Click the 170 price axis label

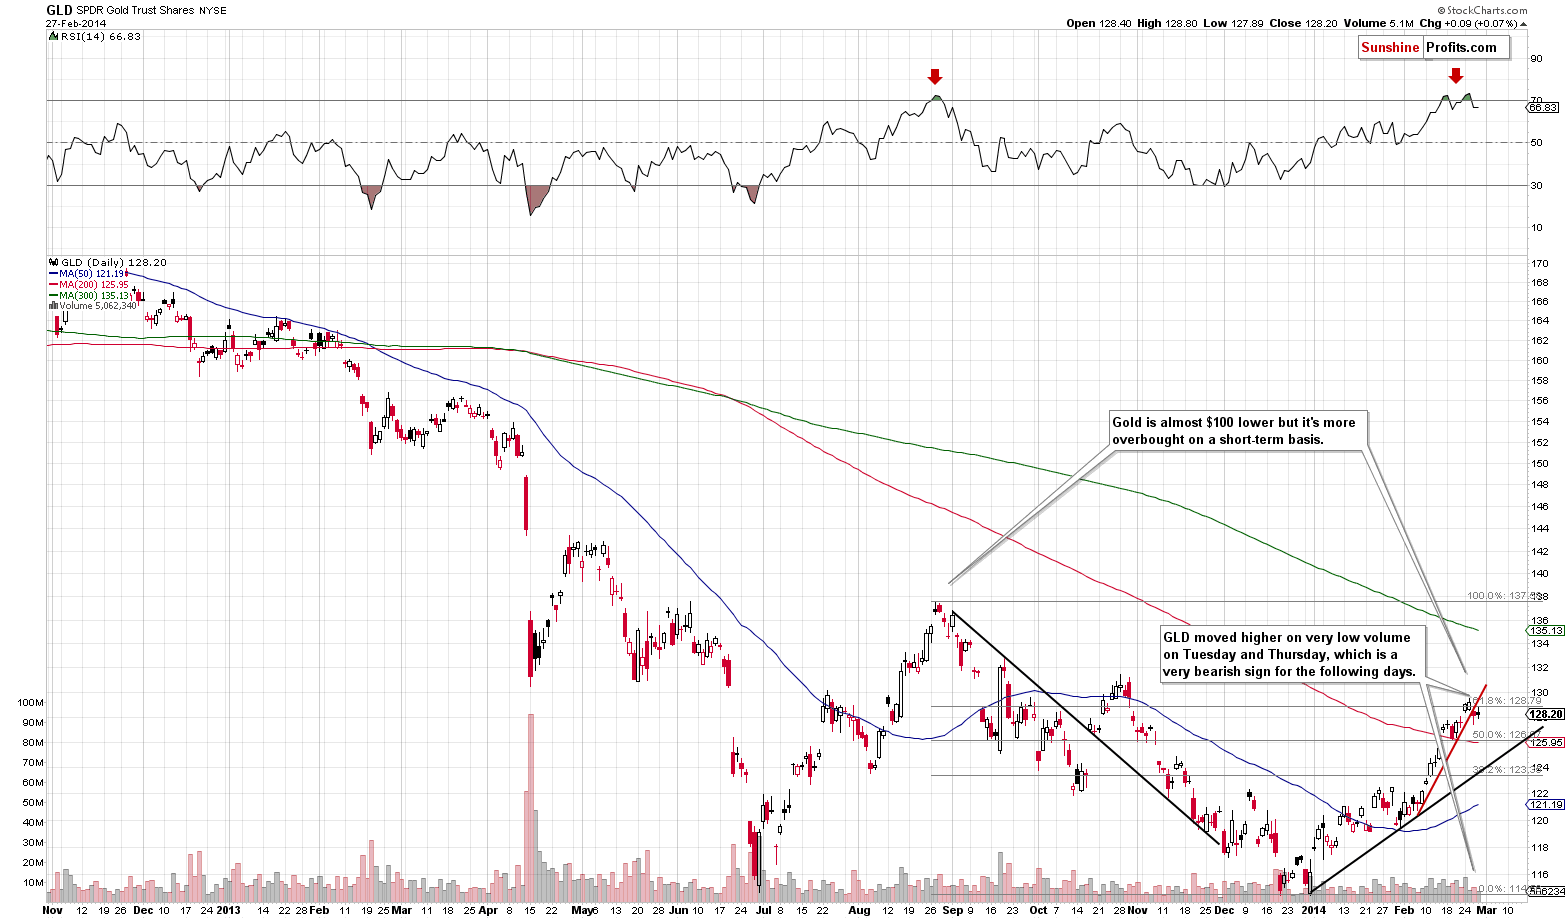[x=1540, y=264]
